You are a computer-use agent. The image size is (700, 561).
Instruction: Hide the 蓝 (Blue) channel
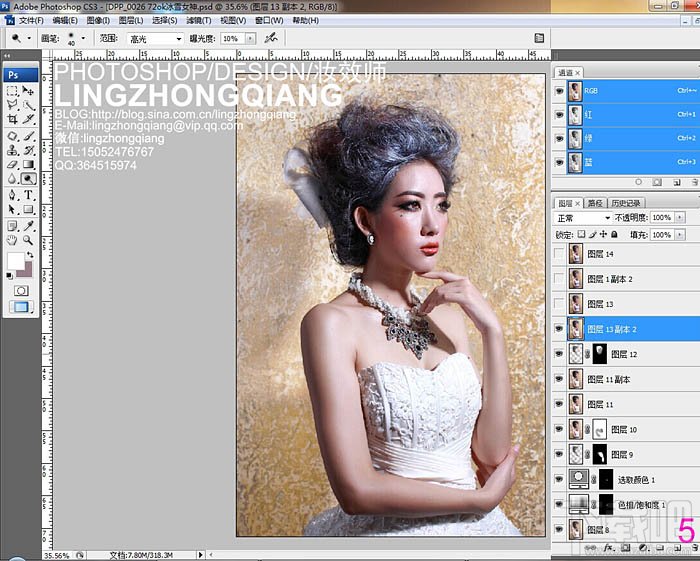point(559,162)
